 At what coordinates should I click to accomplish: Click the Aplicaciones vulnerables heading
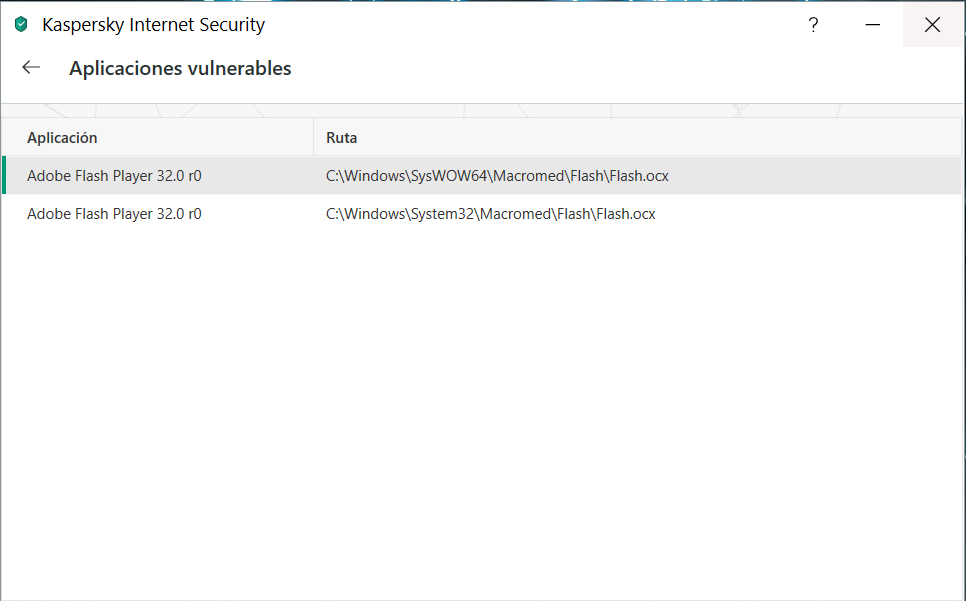180,68
